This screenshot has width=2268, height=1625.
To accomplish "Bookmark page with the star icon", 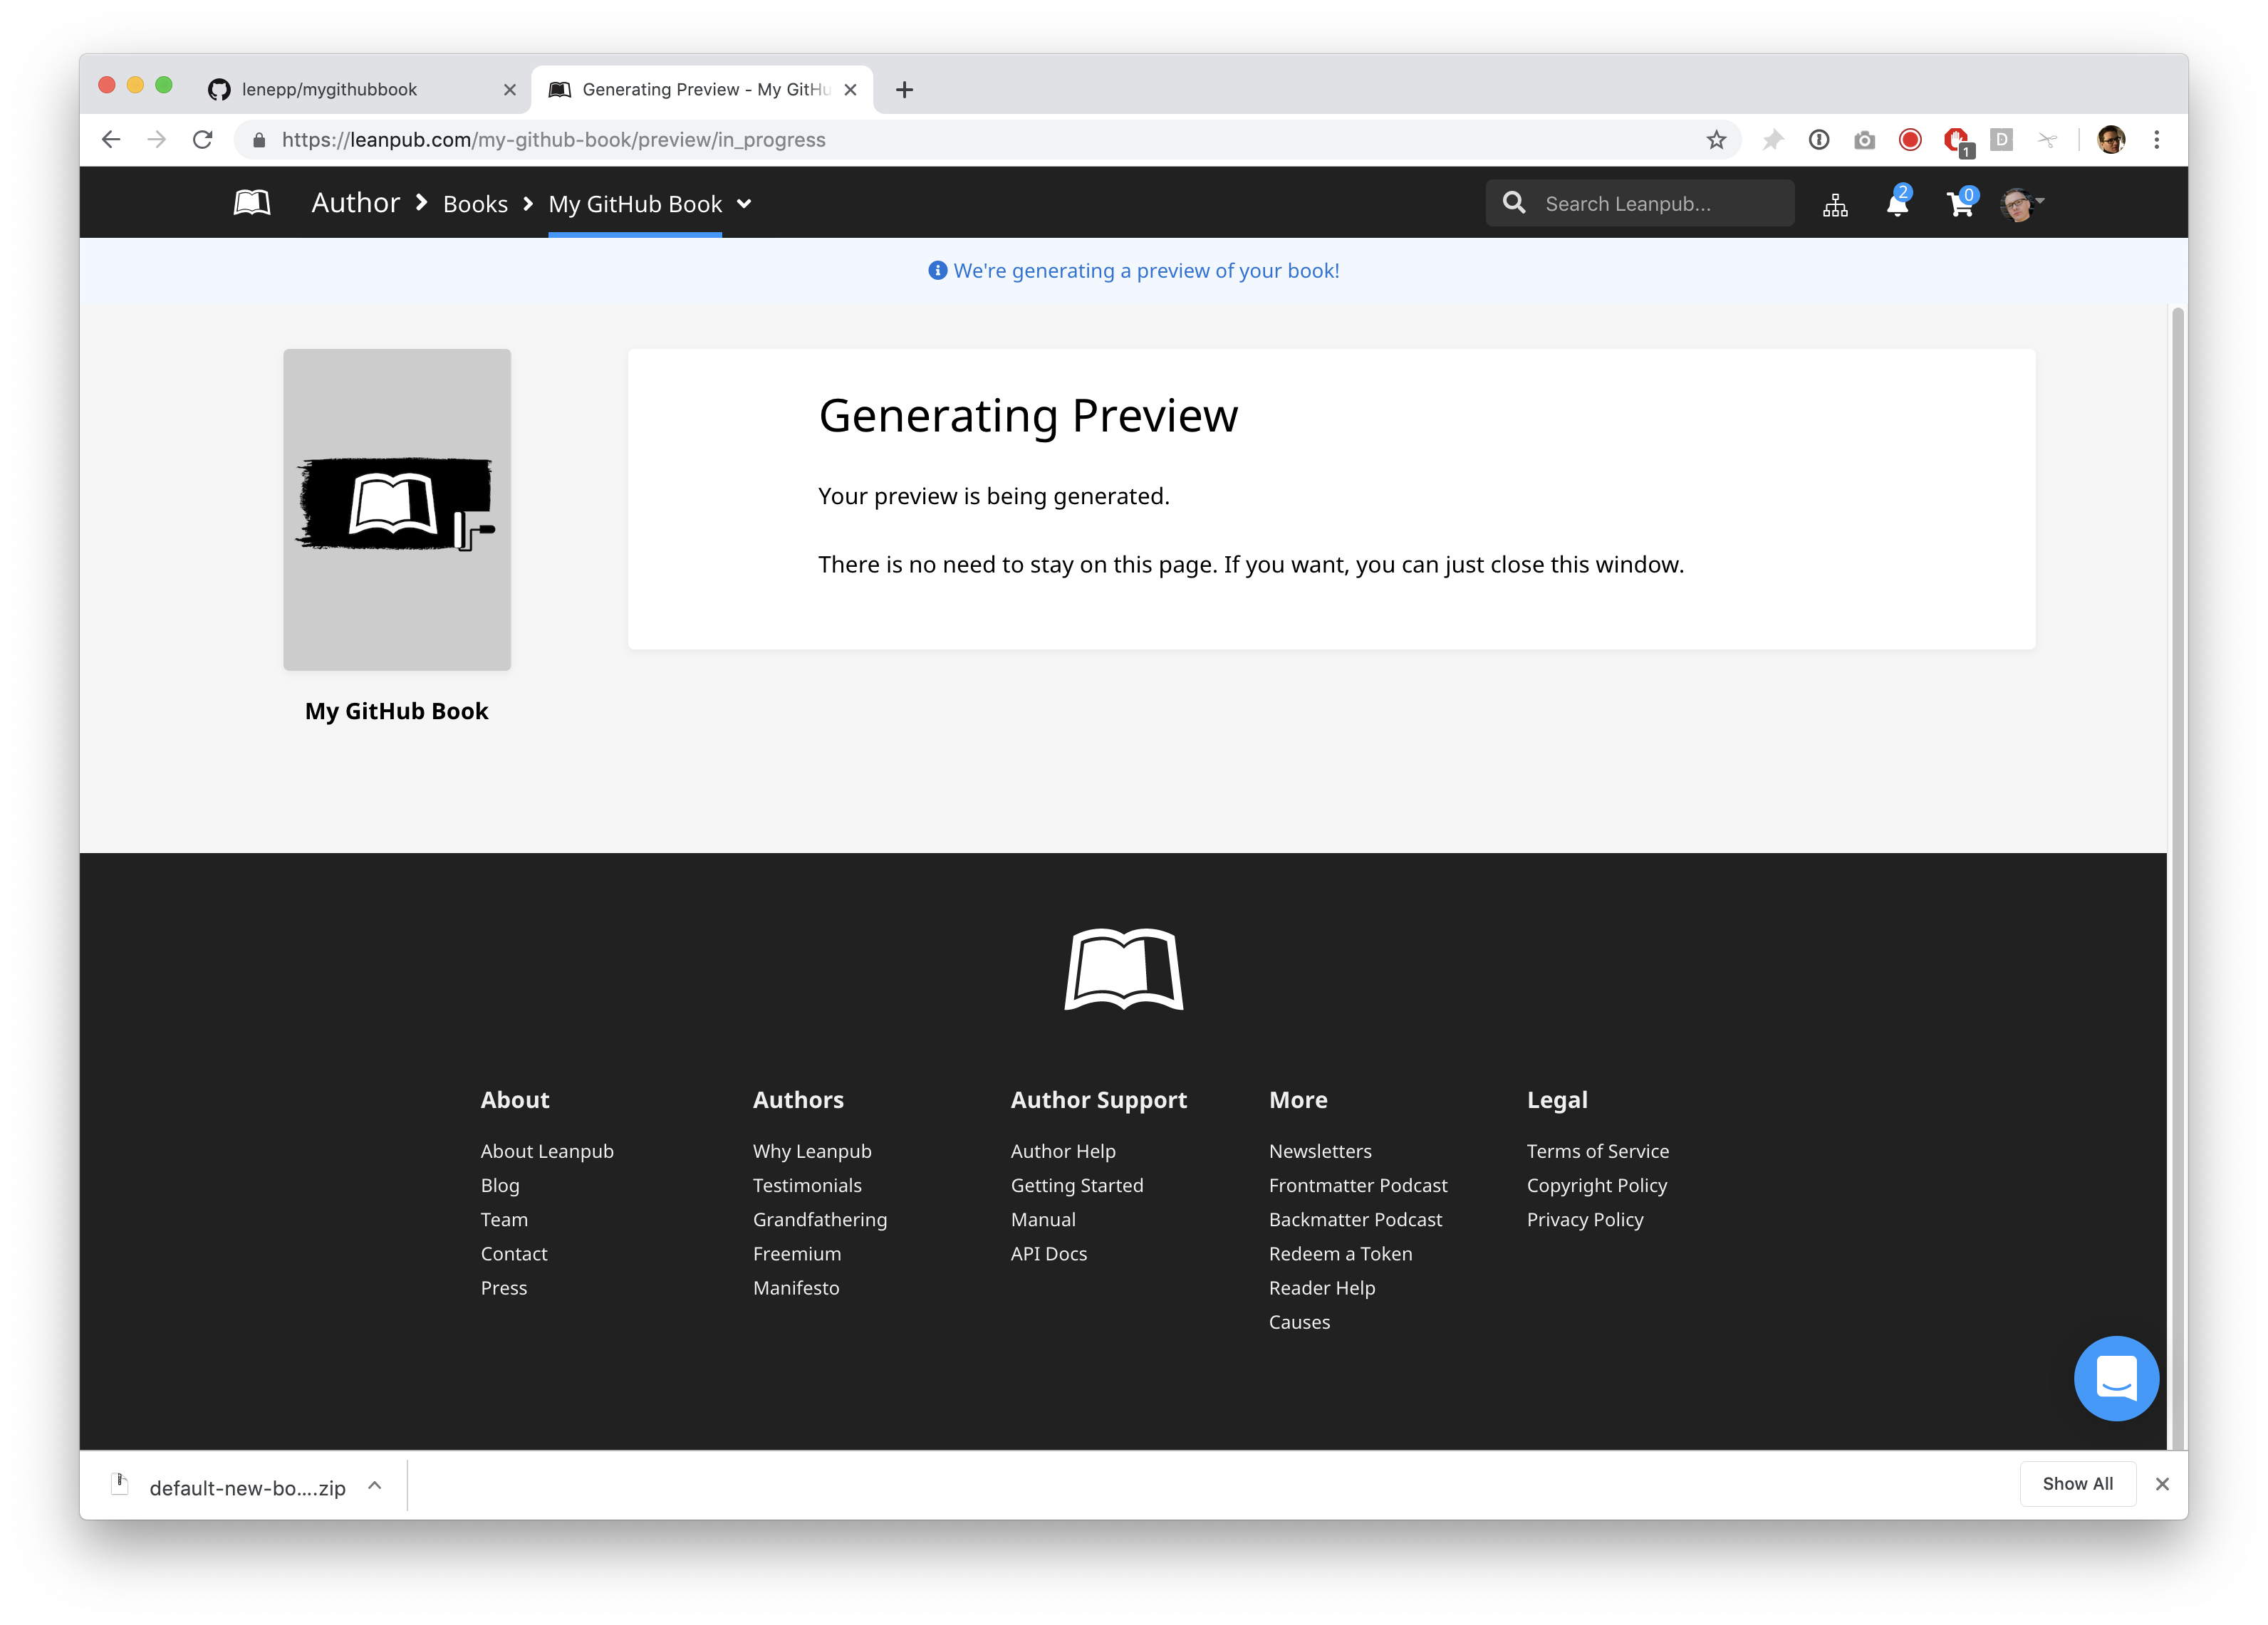I will [1716, 140].
